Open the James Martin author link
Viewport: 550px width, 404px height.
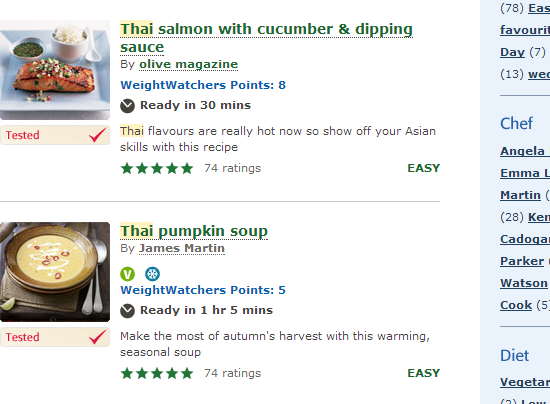(182, 248)
